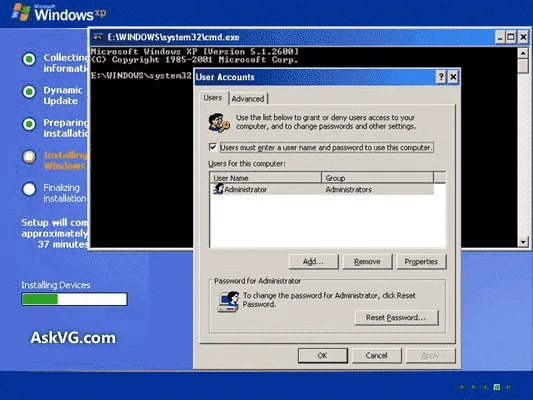The width and height of the screenshot is (533, 400).
Task: Switch to the Advanced tab
Action: pyautogui.click(x=248, y=99)
